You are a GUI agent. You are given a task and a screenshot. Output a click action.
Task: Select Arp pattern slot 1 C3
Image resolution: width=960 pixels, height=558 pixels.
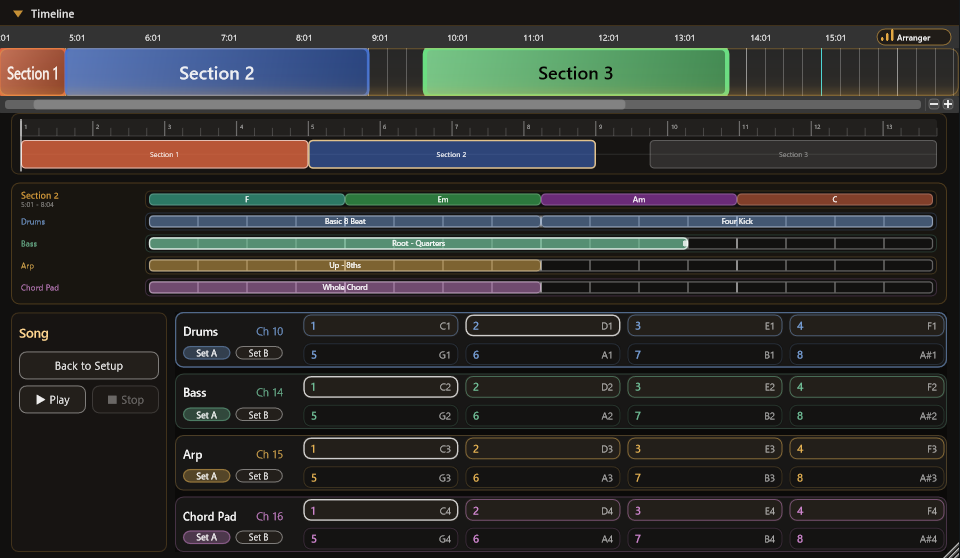[x=381, y=449]
